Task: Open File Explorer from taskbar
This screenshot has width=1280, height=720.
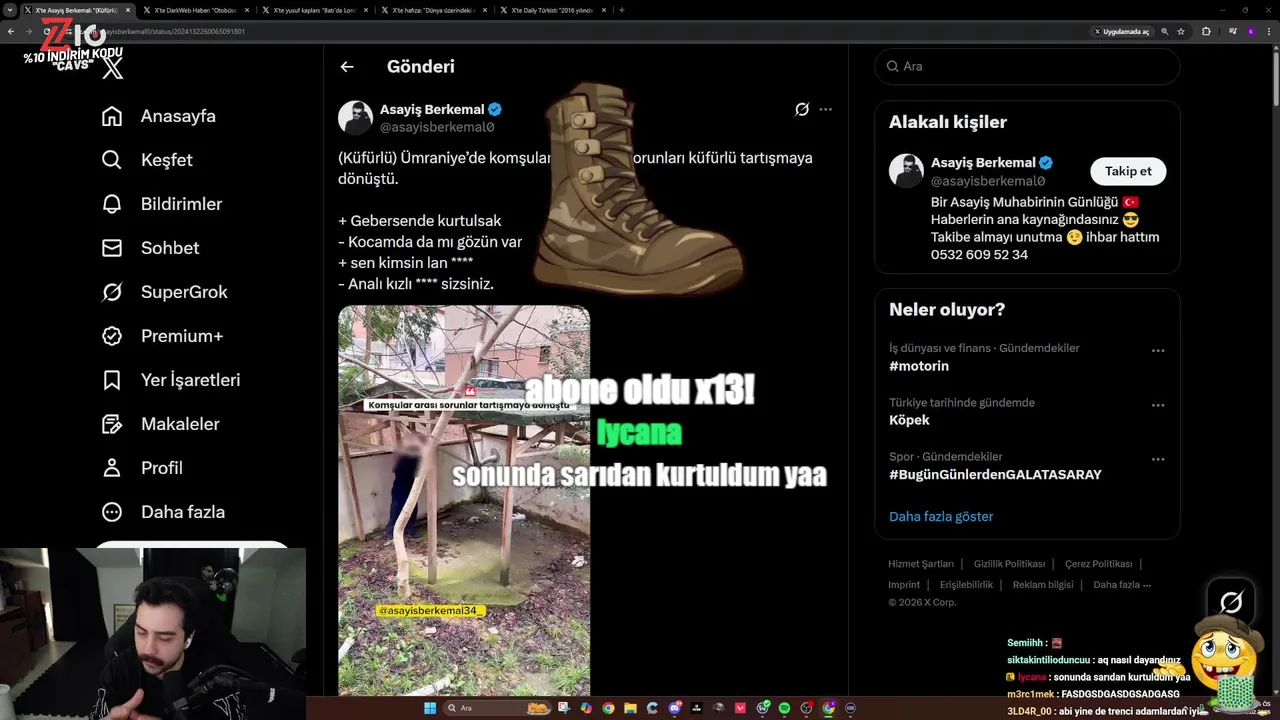Action: (x=630, y=708)
